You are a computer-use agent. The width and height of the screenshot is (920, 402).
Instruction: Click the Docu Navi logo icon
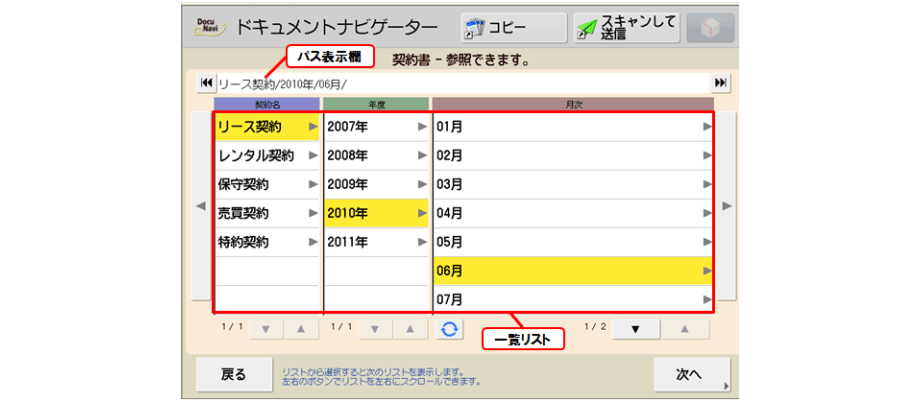pos(206,28)
